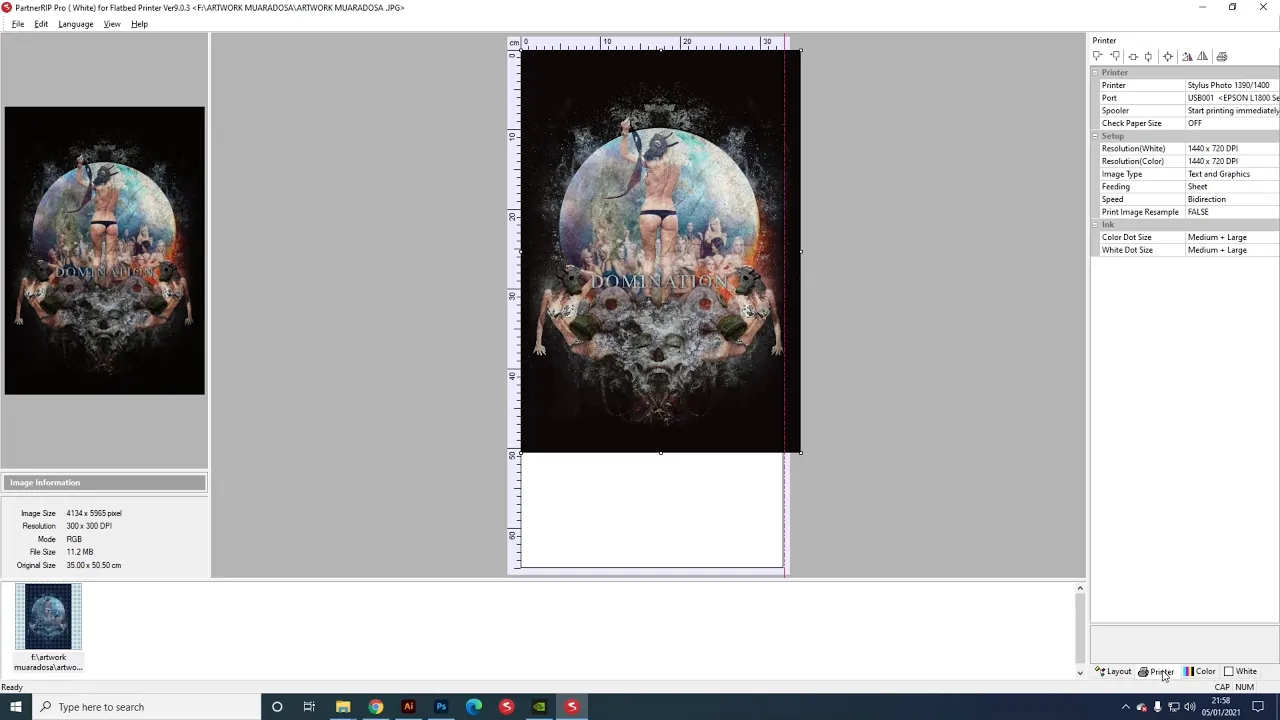Viewport: 1280px width, 720px height.
Task: Change White Dot Size value Medium + Large
Action: pos(1232,250)
